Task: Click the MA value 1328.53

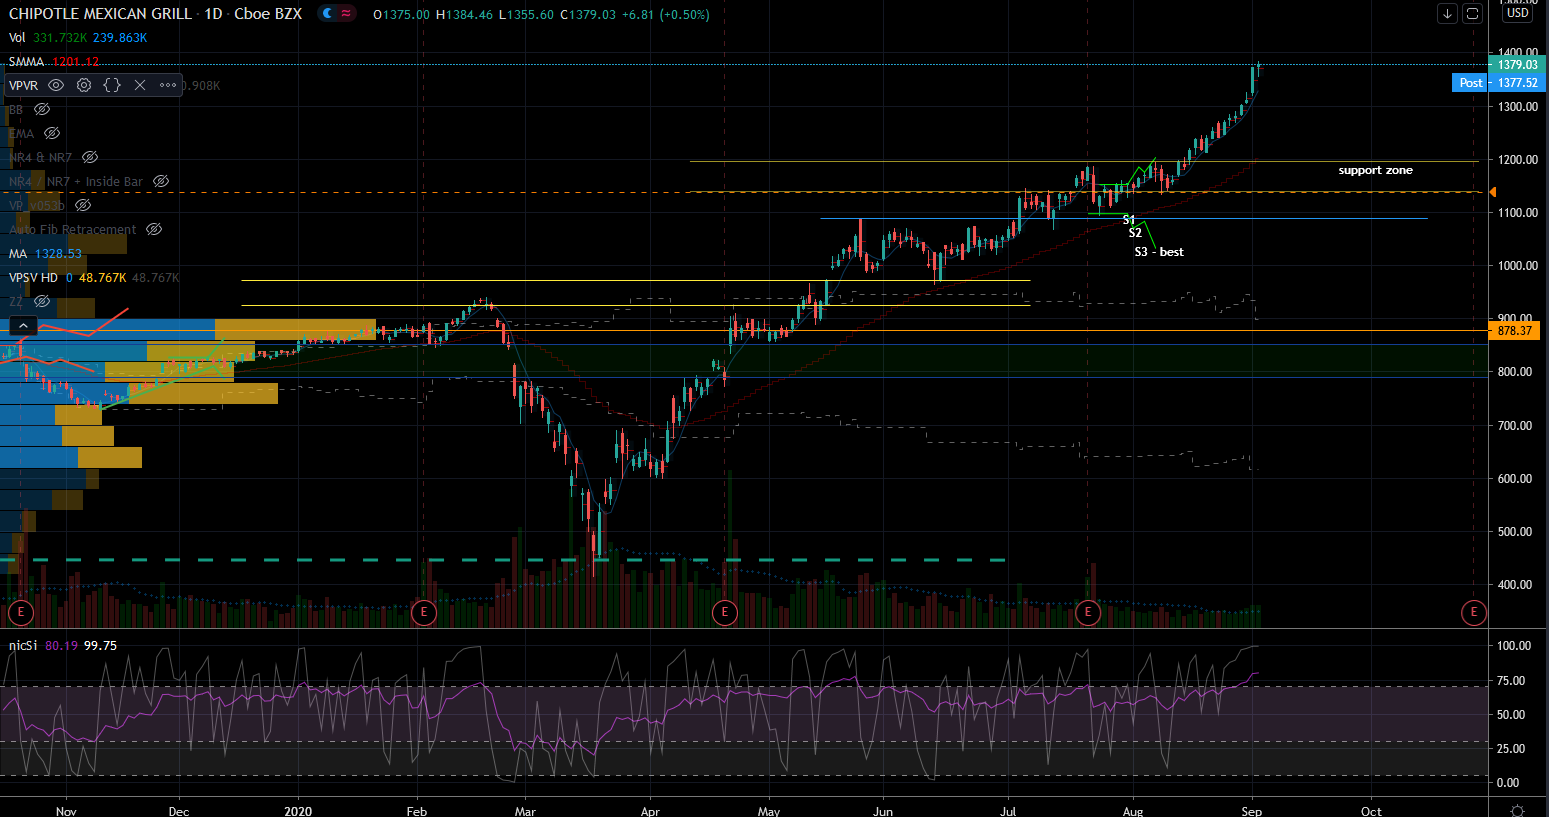Action: coord(58,254)
